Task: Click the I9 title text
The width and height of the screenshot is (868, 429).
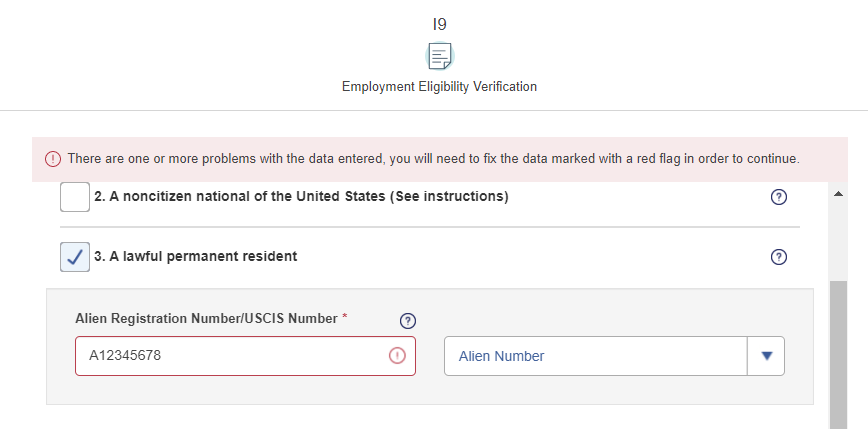Action: (x=440, y=24)
